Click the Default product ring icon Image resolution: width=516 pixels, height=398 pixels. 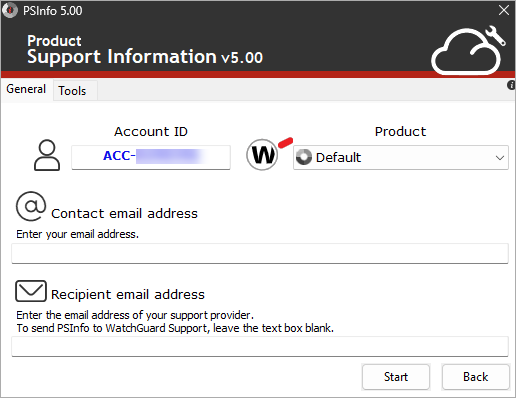304,157
